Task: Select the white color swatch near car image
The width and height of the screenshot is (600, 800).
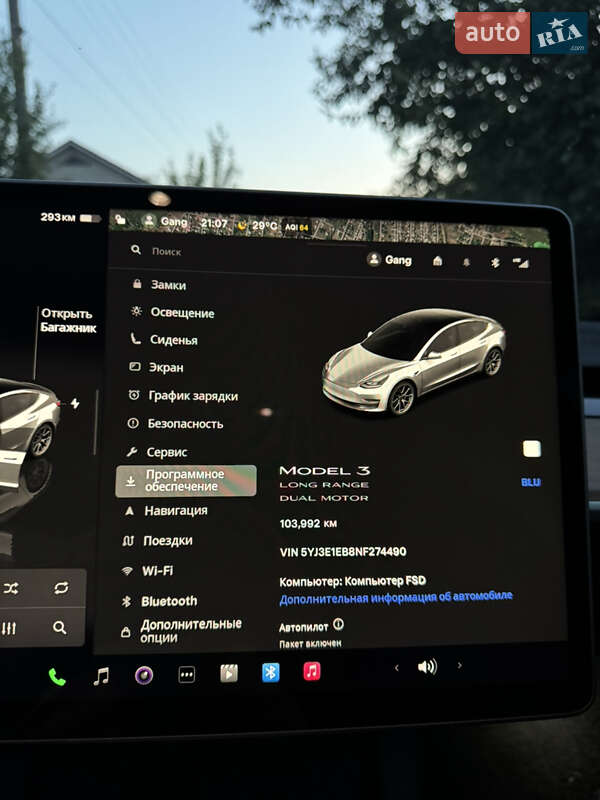Action: pos(532,449)
